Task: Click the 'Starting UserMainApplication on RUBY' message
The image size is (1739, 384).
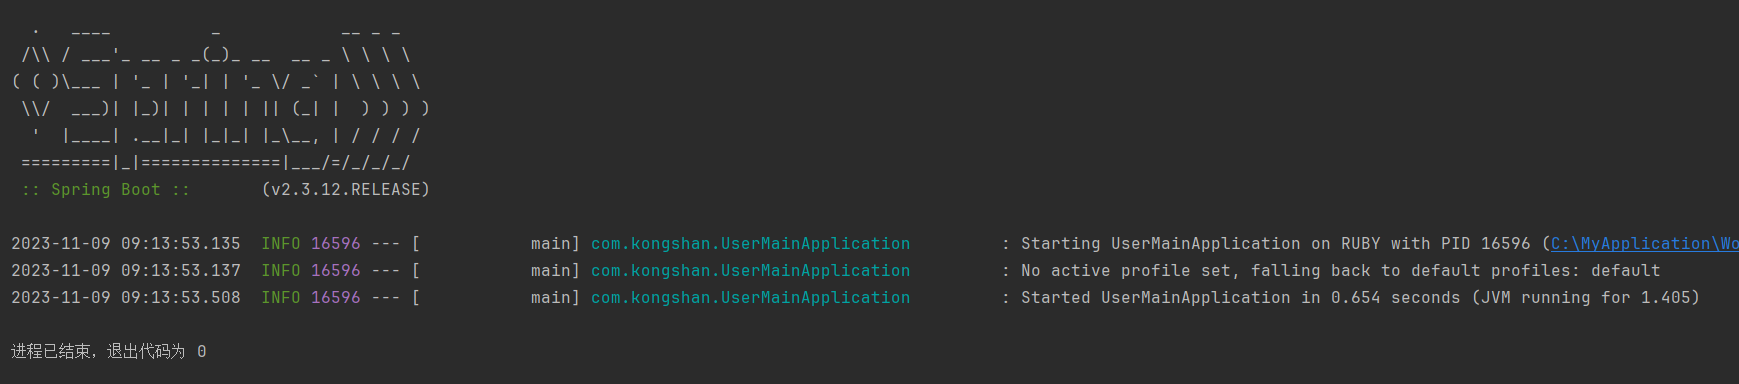Action: (1200, 244)
